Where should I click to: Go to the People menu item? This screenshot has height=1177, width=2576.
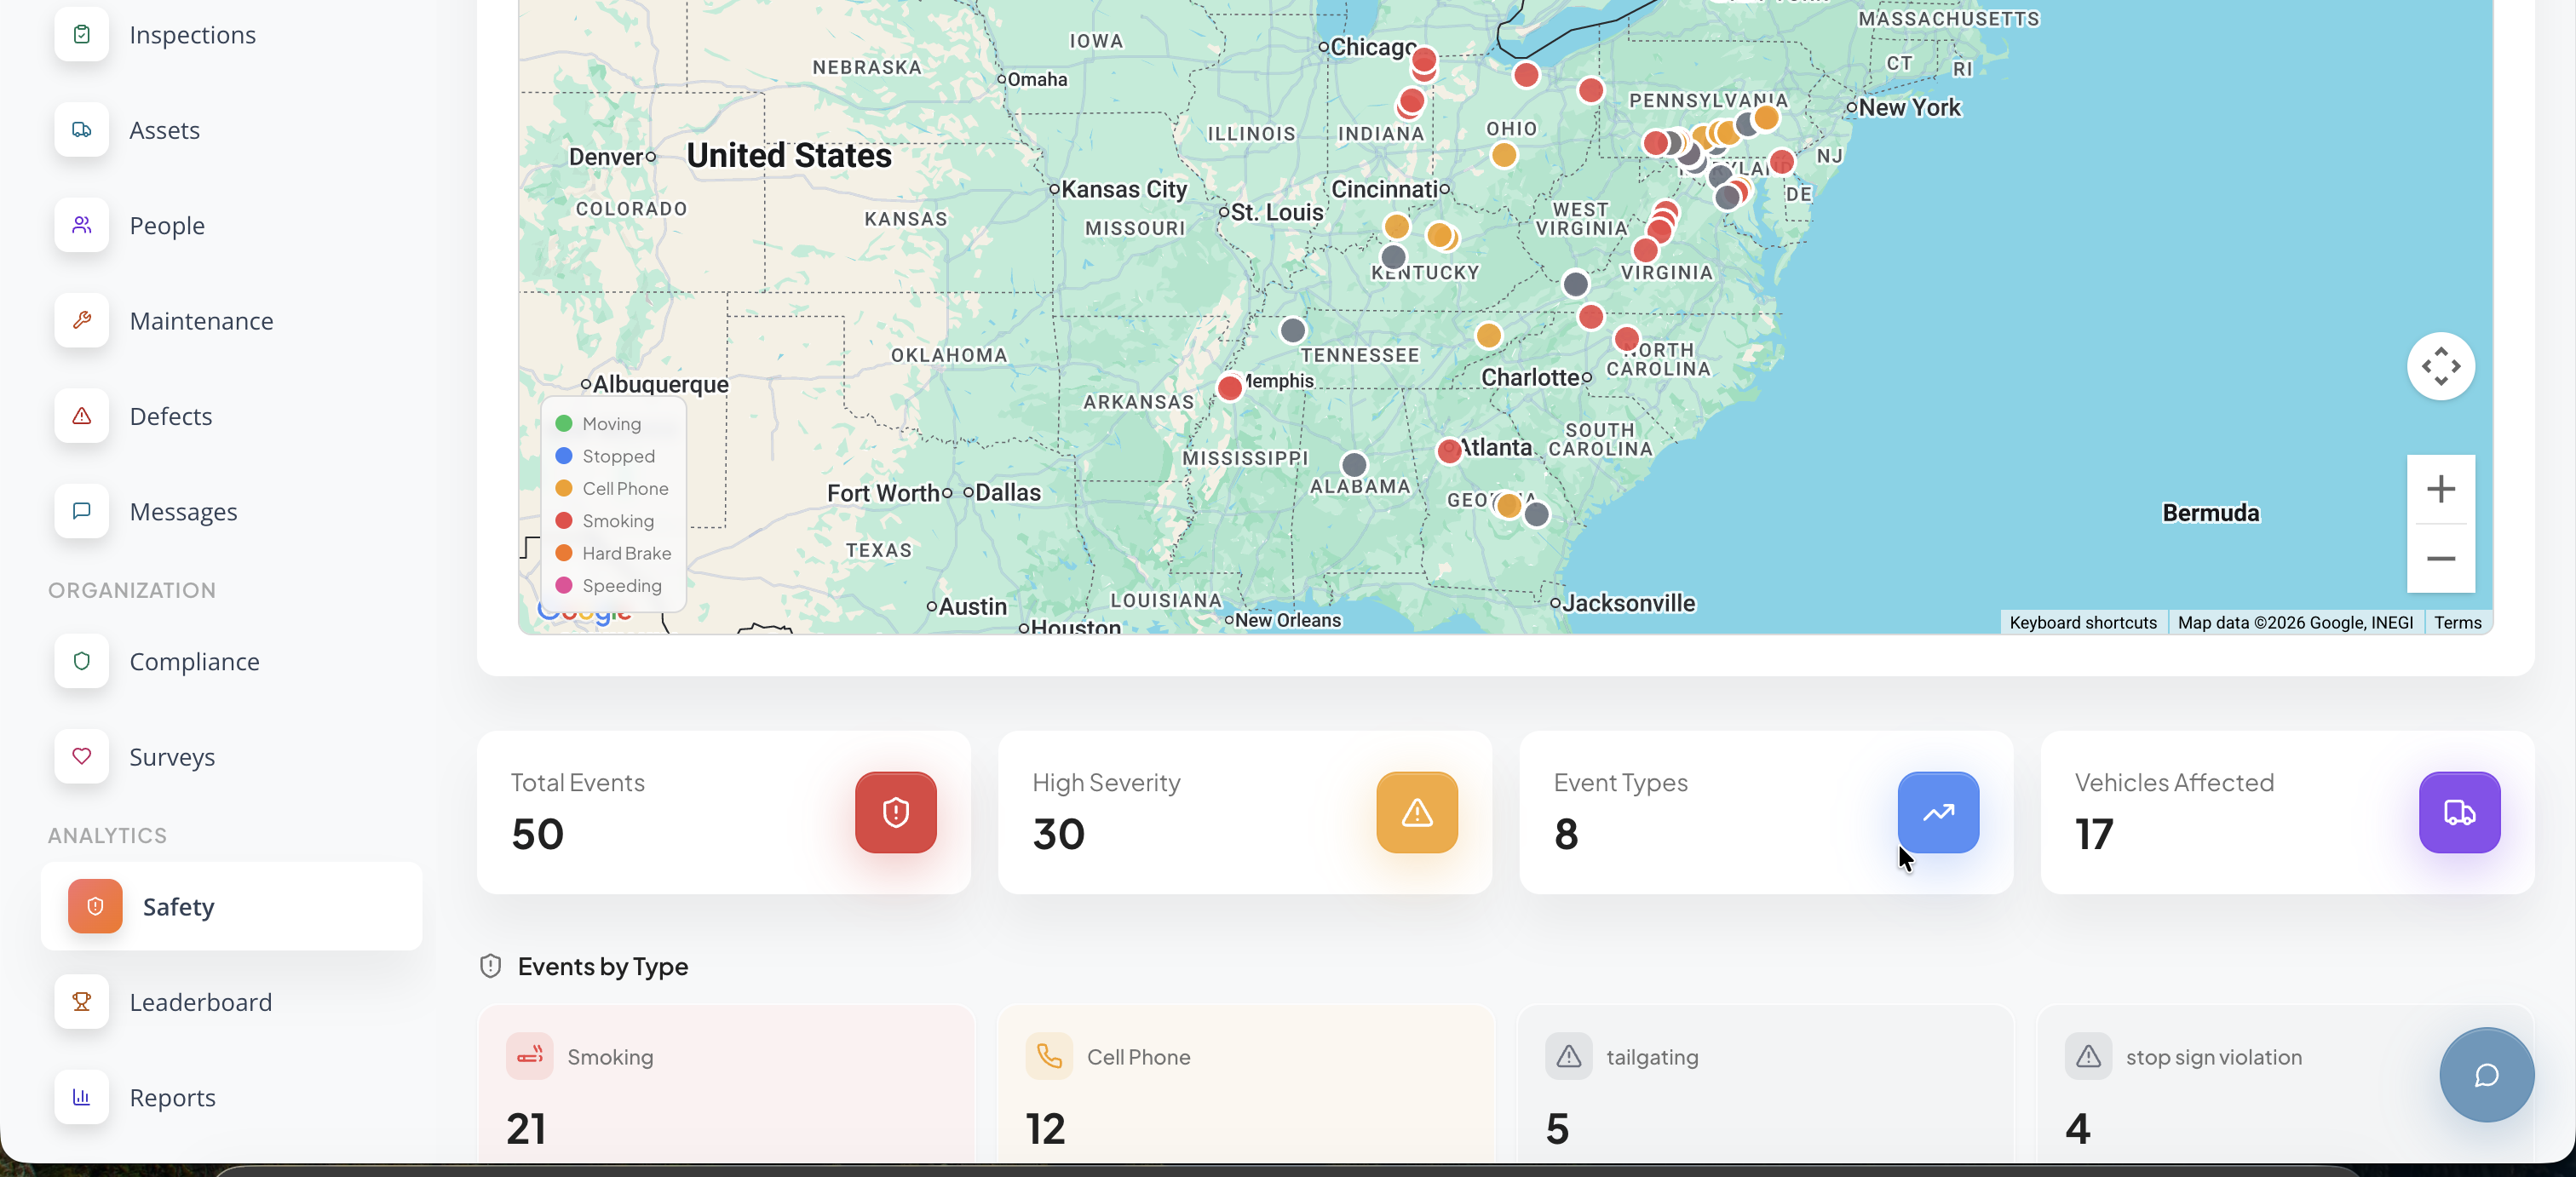167,225
